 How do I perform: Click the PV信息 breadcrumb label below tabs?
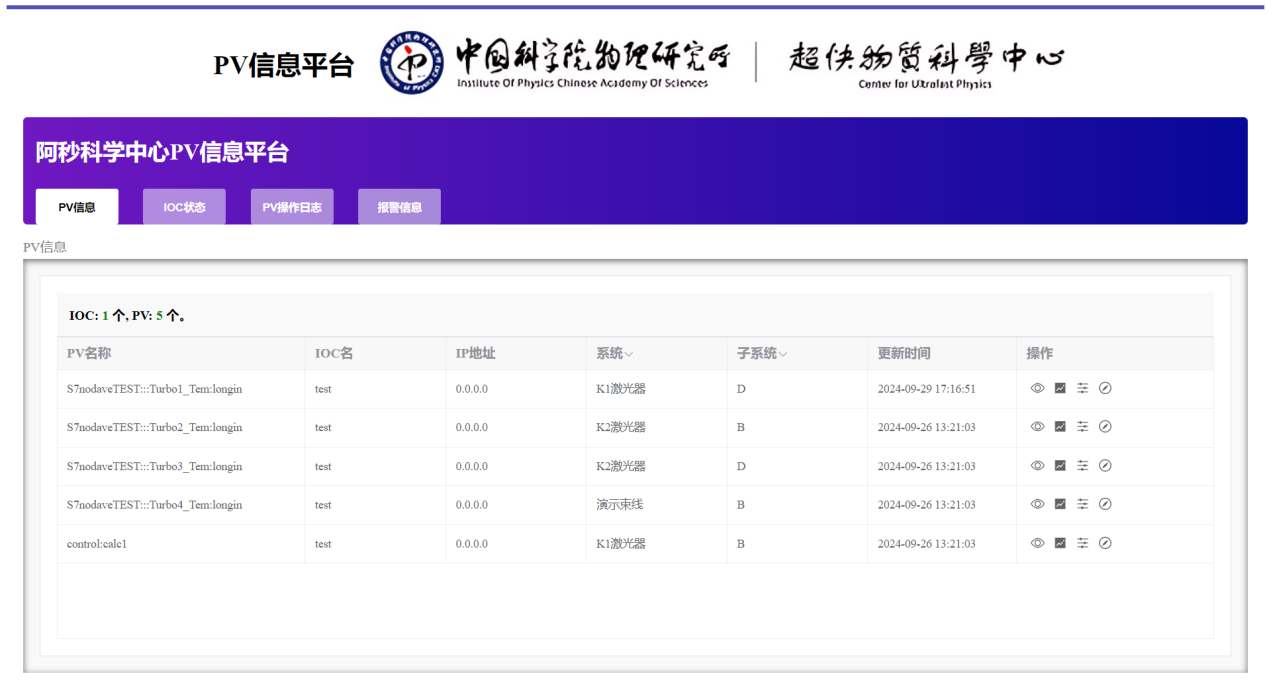coord(45,246)
